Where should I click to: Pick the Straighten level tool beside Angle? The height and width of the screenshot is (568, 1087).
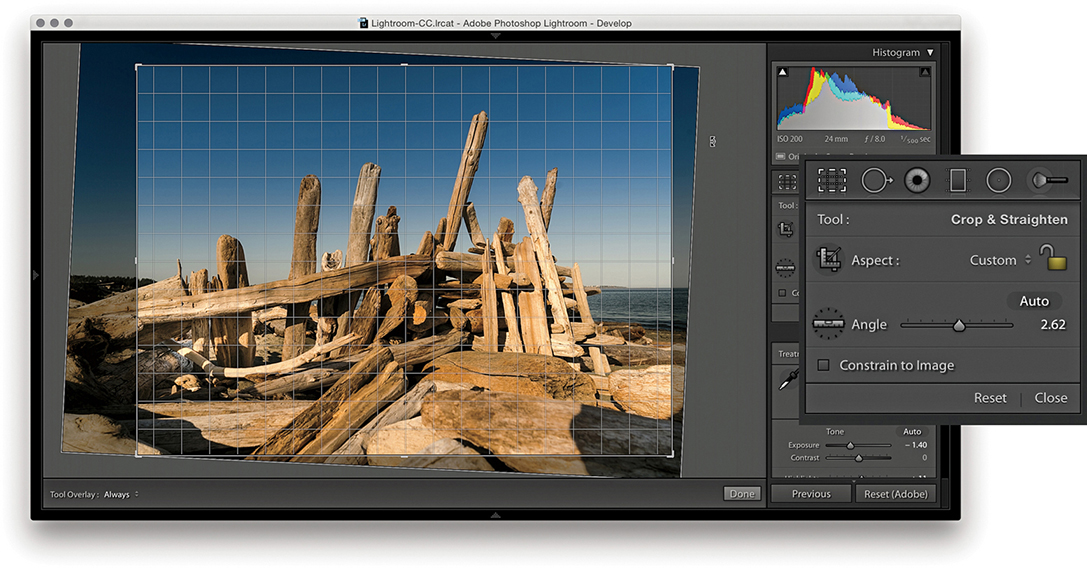(x=828, y=324)
